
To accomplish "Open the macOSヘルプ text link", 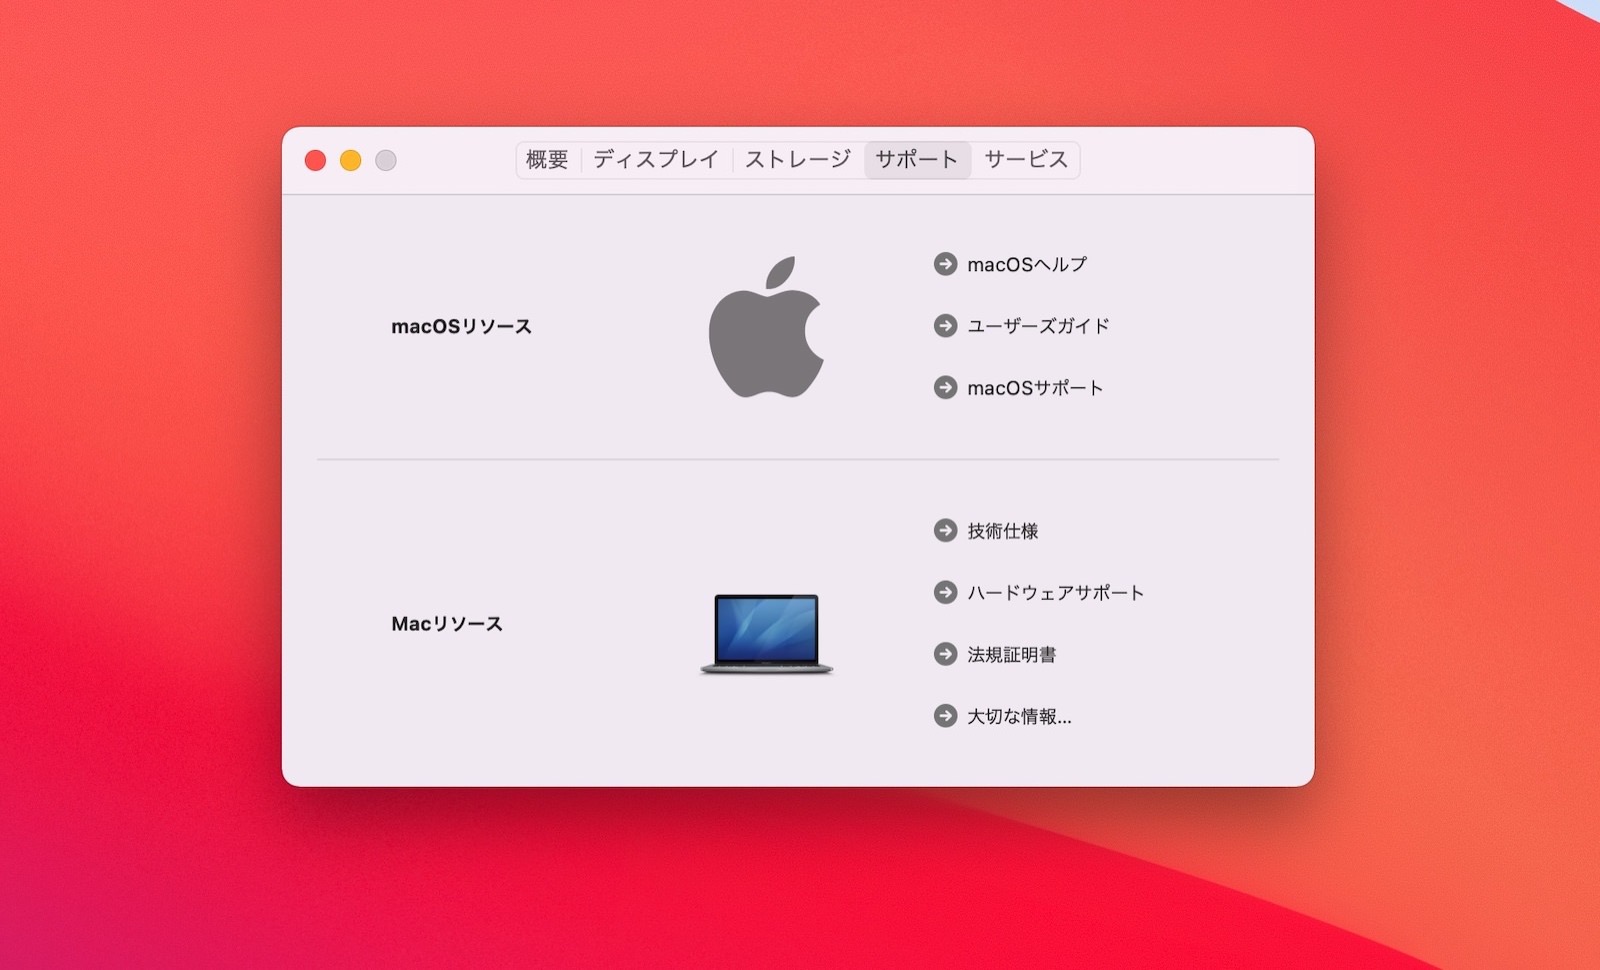I will (1027, 265).
